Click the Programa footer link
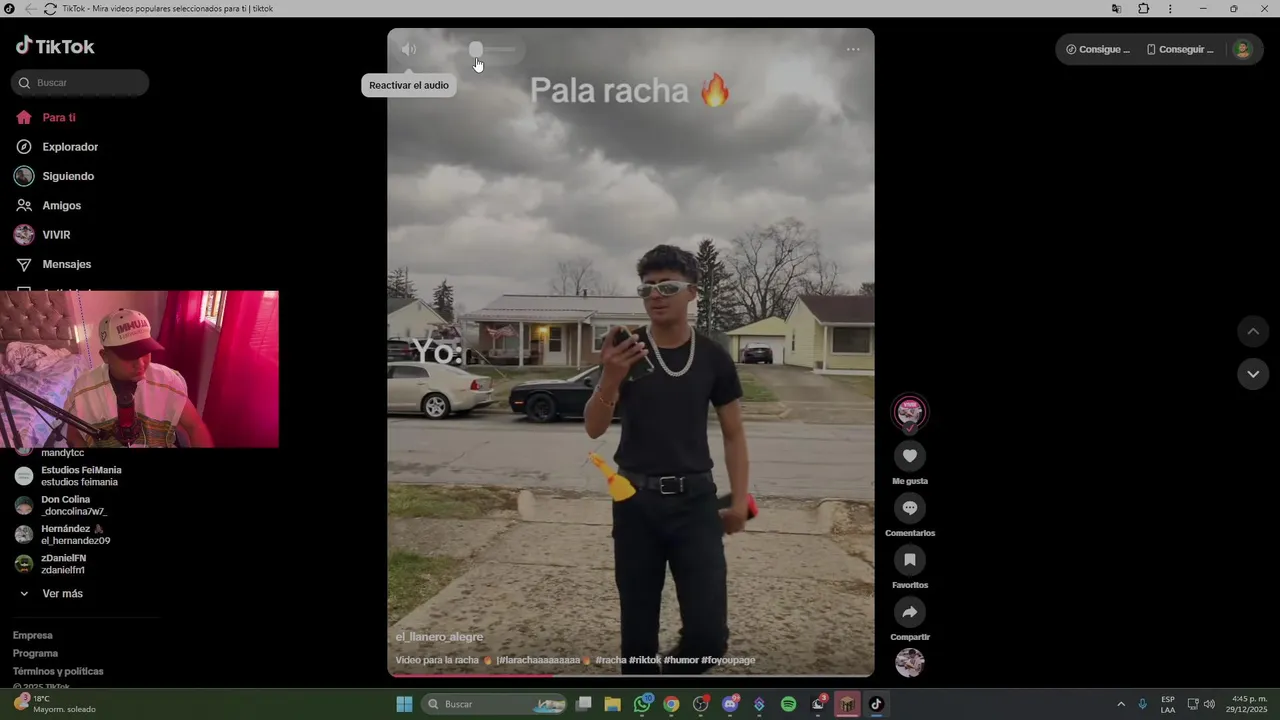This screenshot has width=1280, height=720. coord(35,653)
